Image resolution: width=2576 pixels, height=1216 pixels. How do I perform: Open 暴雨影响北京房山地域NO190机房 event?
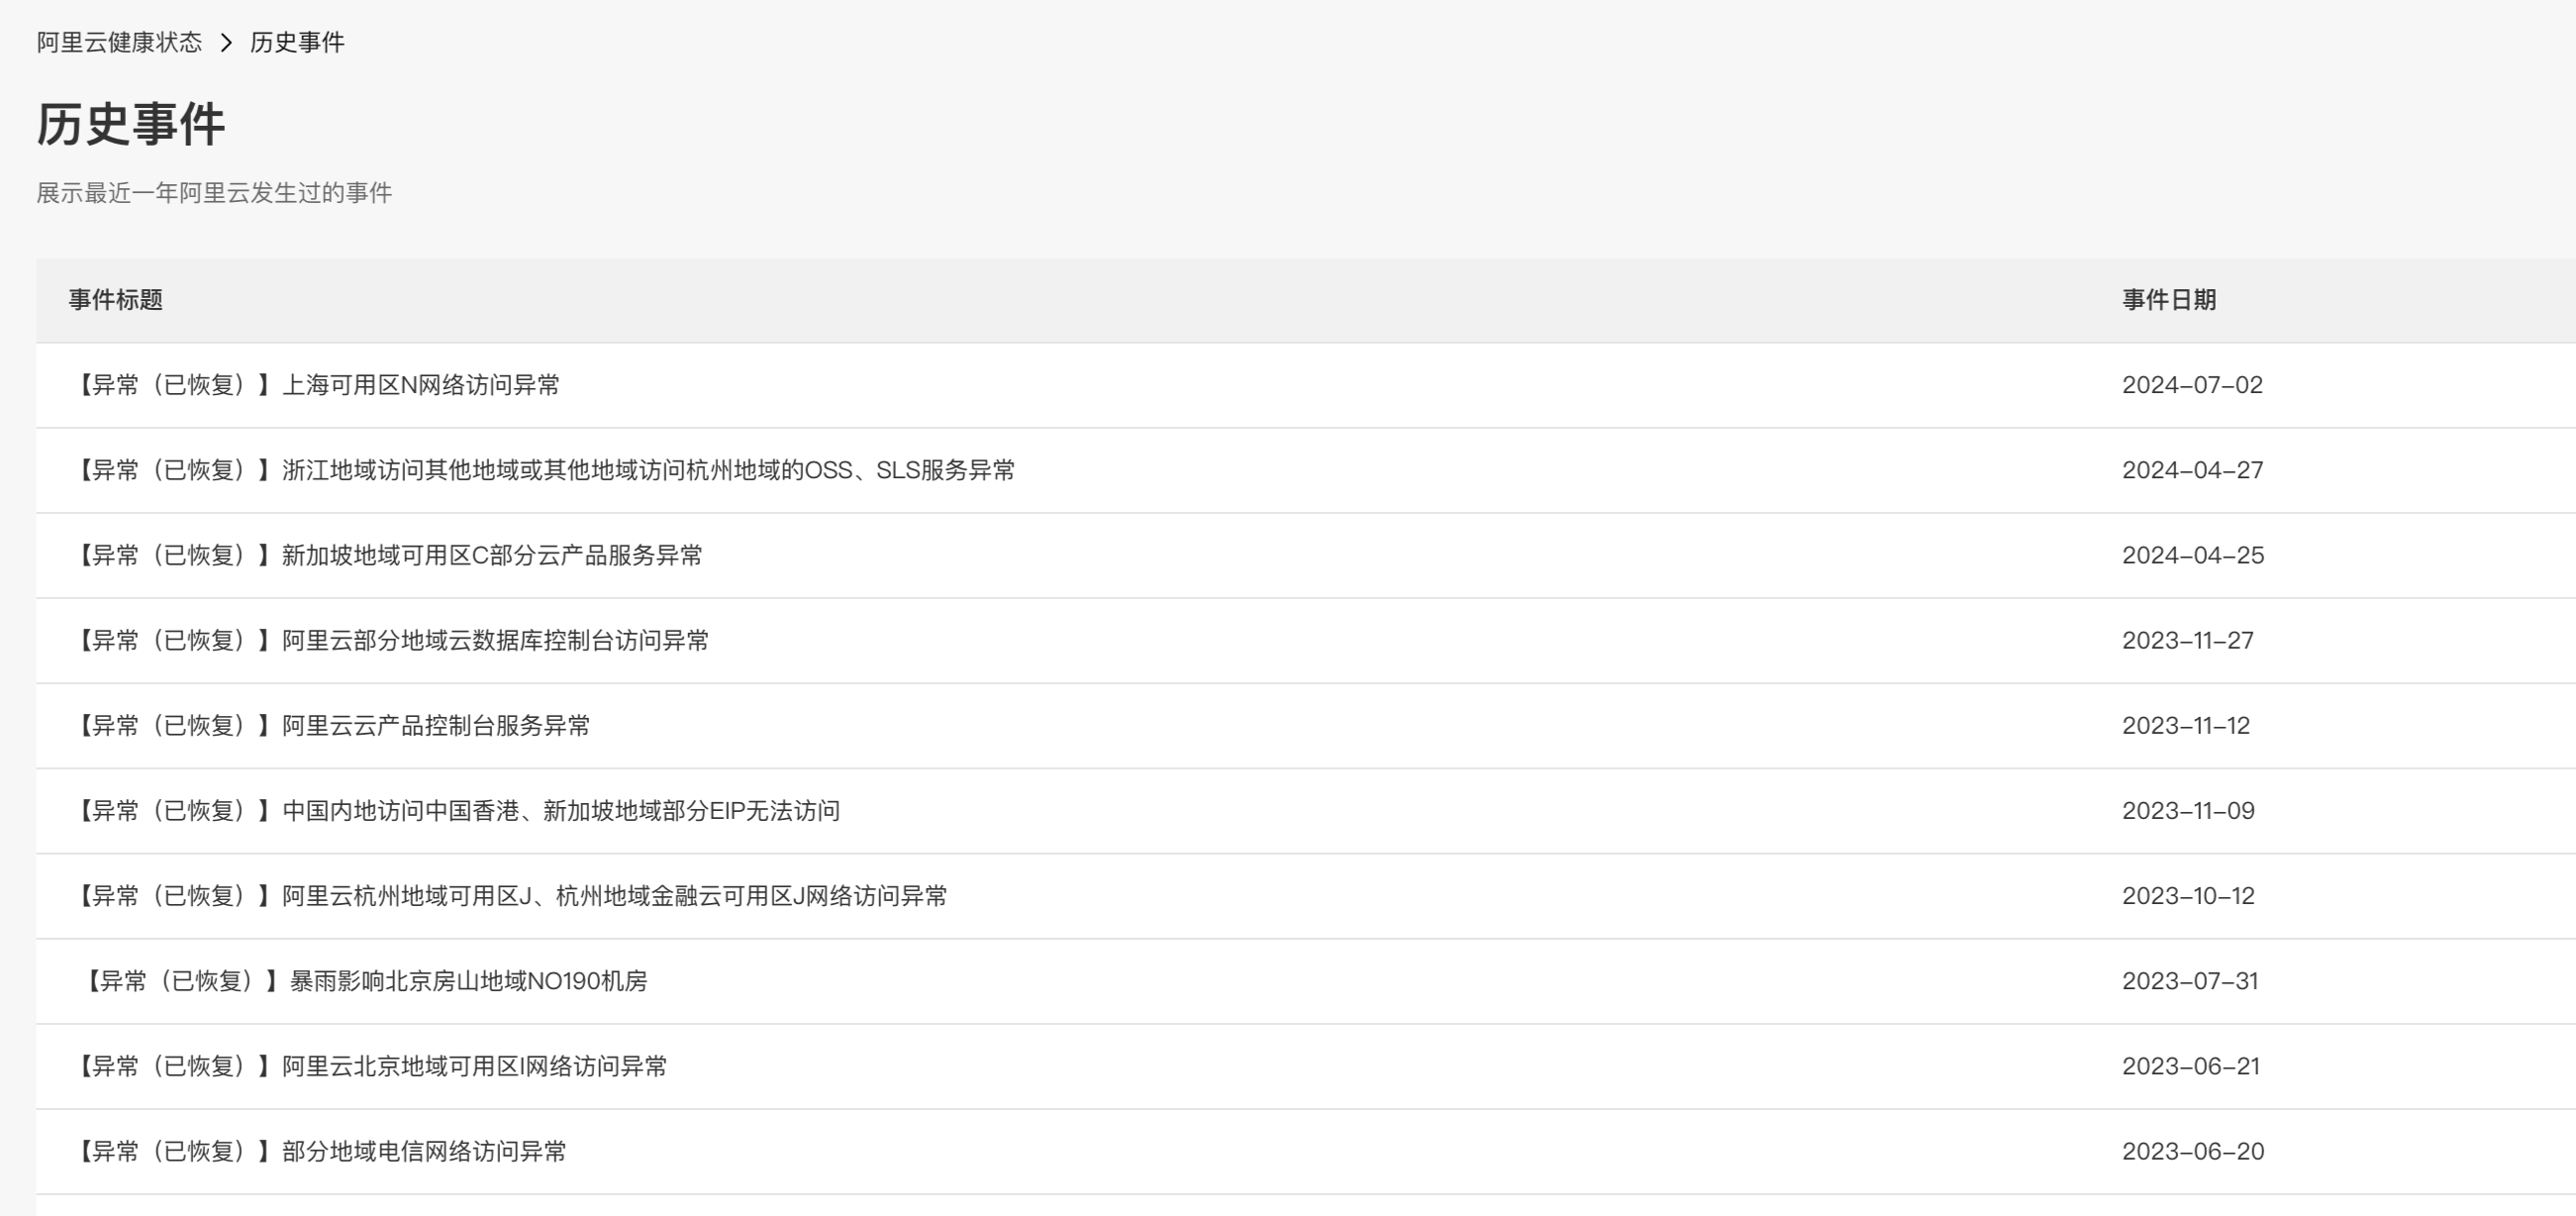(366, 981)
